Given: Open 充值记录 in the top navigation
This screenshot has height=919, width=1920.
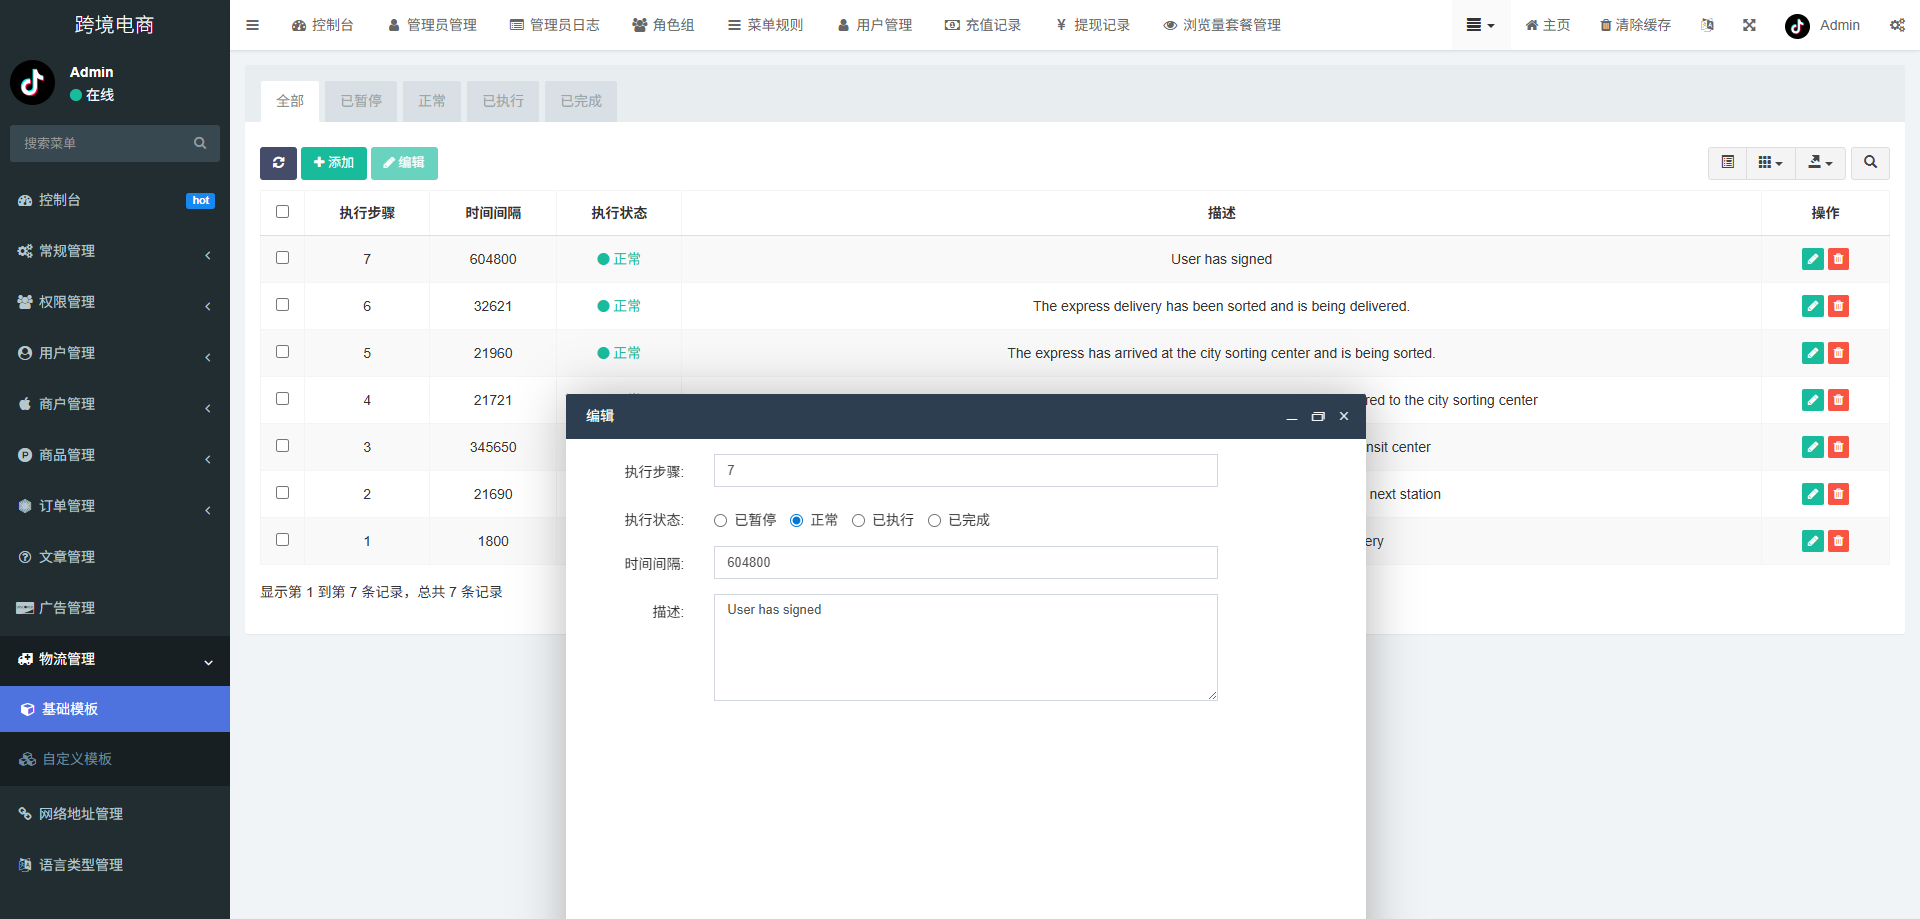Looking at the screenshot, I should pos(983,25).
